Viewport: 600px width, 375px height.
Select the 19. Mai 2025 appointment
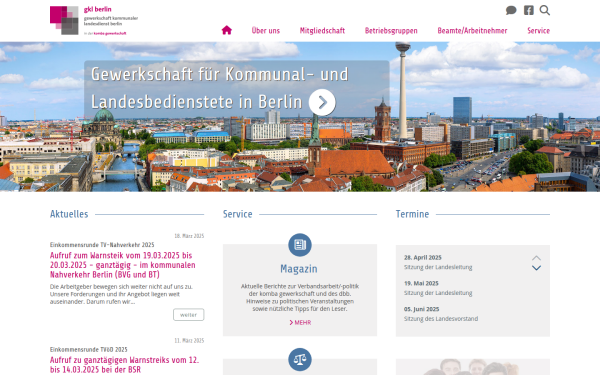pyautogui.click(x=421, y=284)
